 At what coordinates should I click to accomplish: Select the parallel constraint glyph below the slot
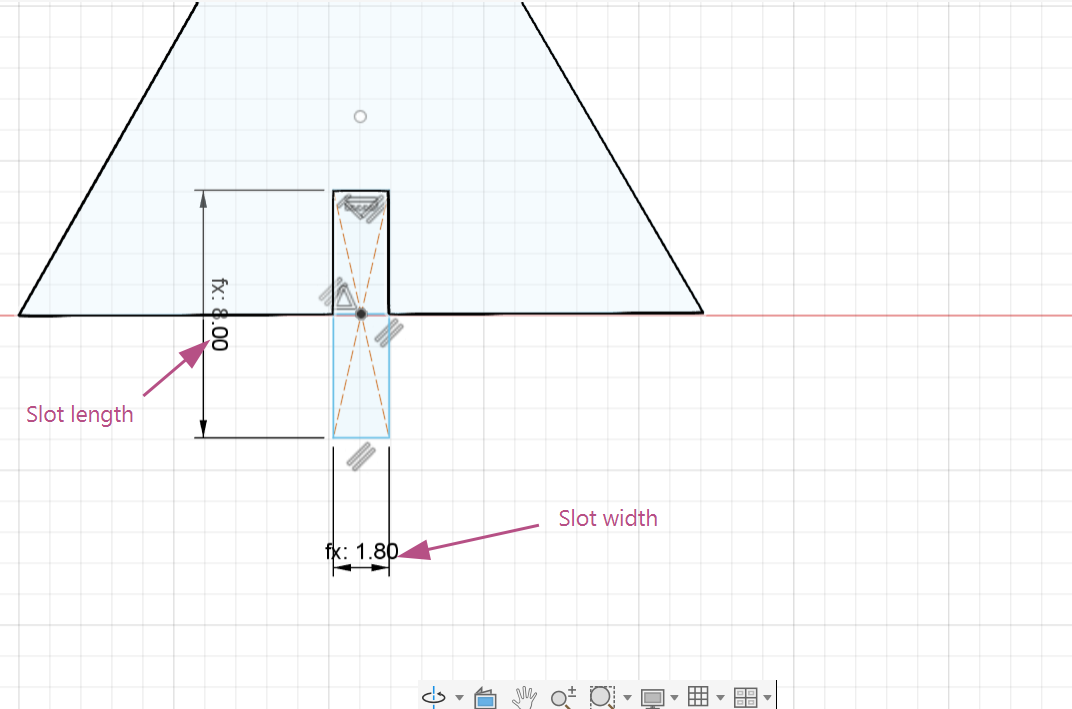coord(361,456)
